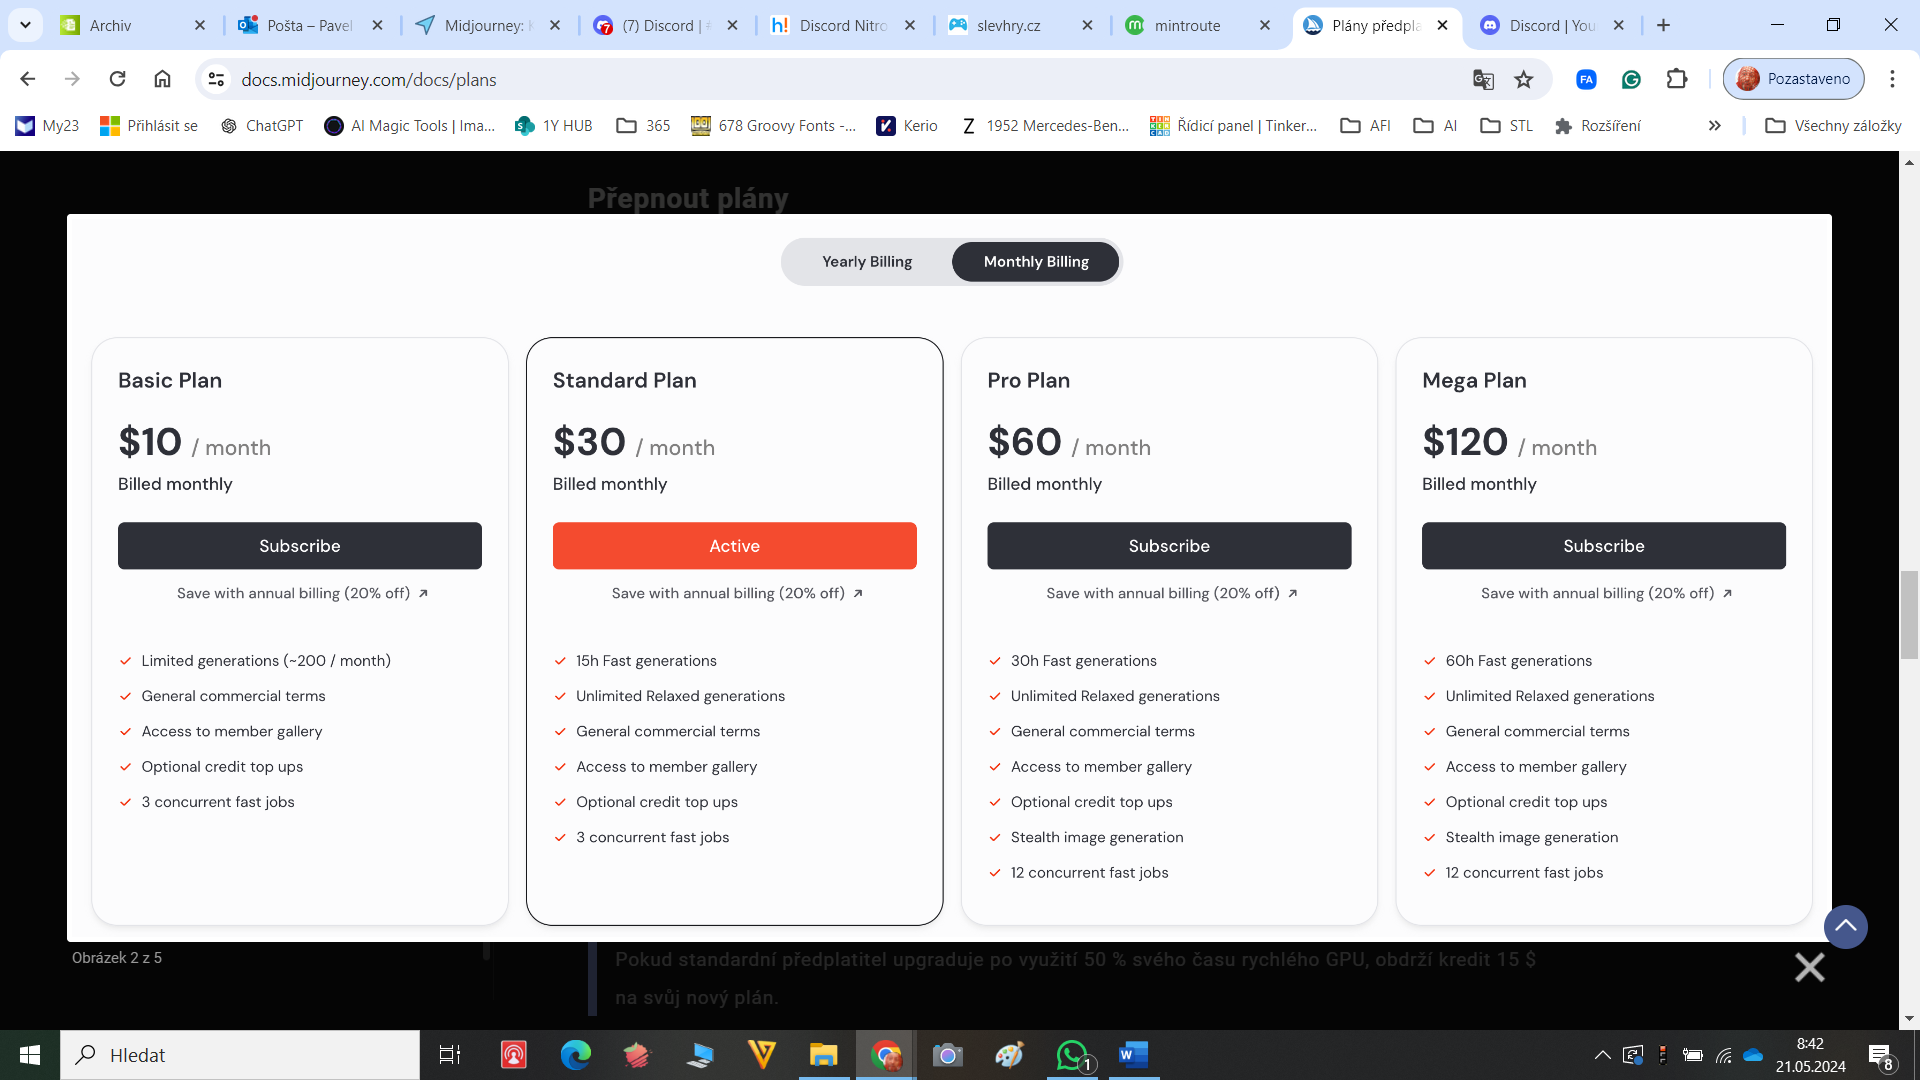Click the Google Translate icon in address bar
This screenshot has height=1080, width=1920.
tap(1483, 79)
